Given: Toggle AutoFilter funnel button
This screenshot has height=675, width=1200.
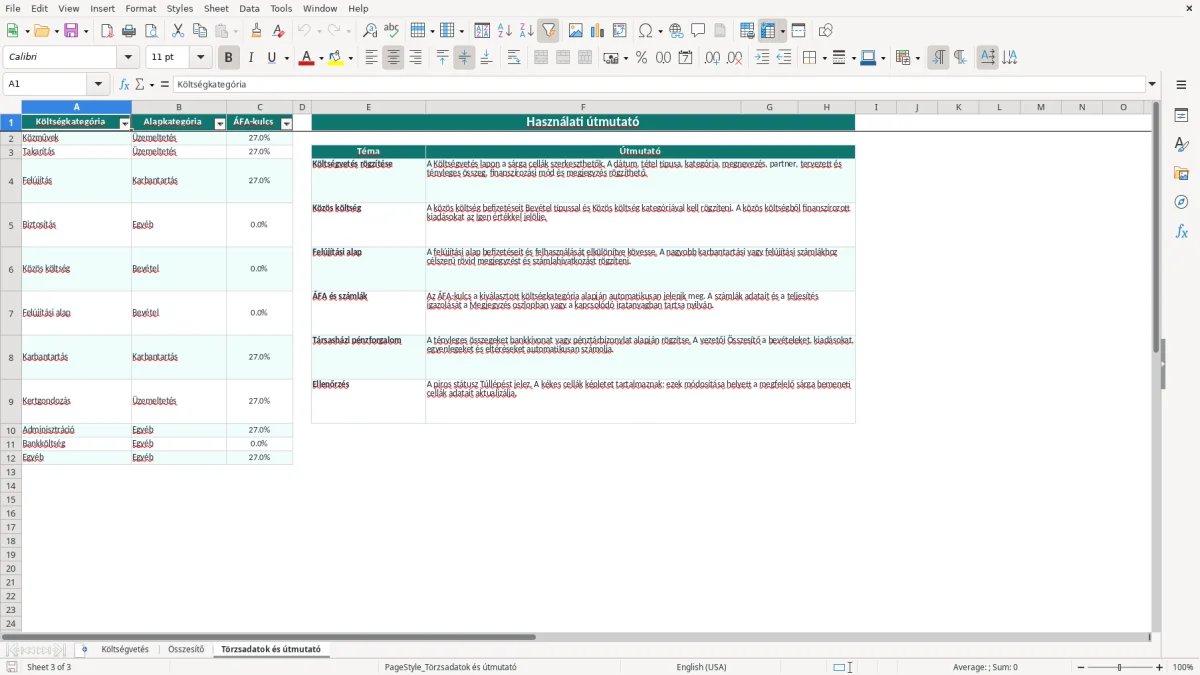Looking at the screenshot, I should pos(549,31).
